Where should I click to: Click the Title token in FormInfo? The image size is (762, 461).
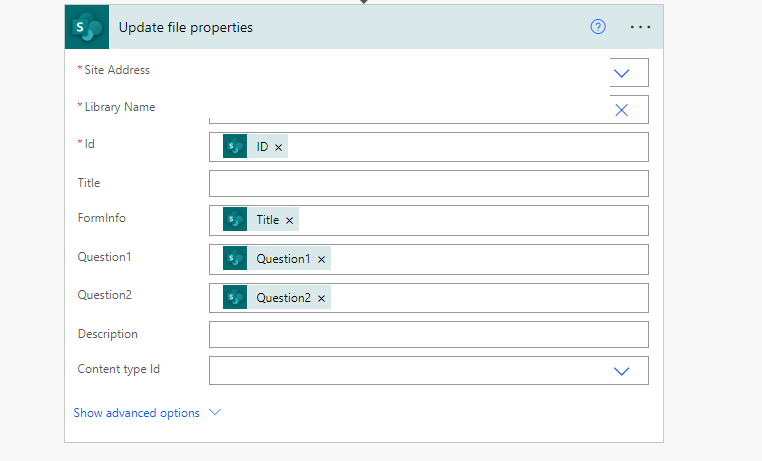[x=267, y=220]
